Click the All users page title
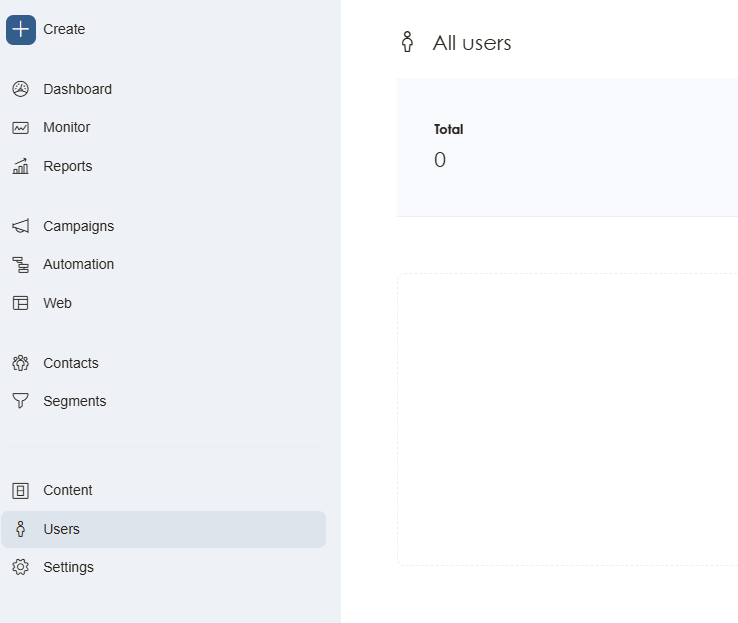 [x=472, y=43]
